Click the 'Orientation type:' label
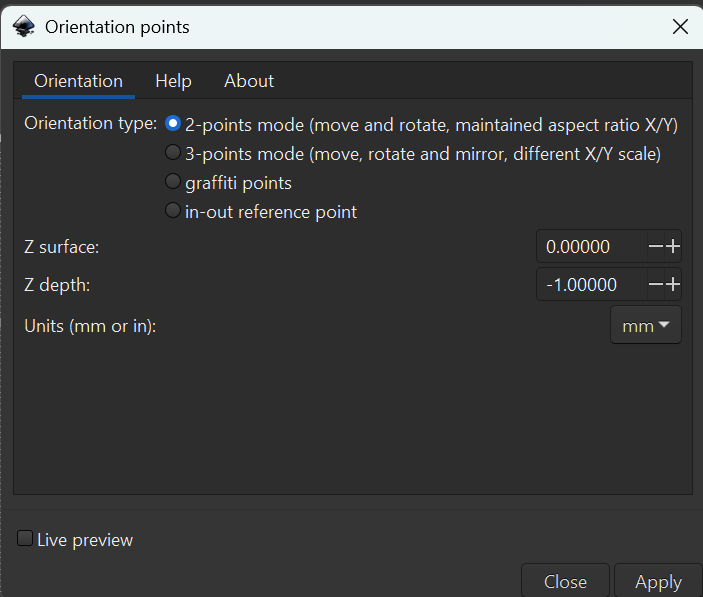Viewport: 703px width, 597px height. pos(91,123)
